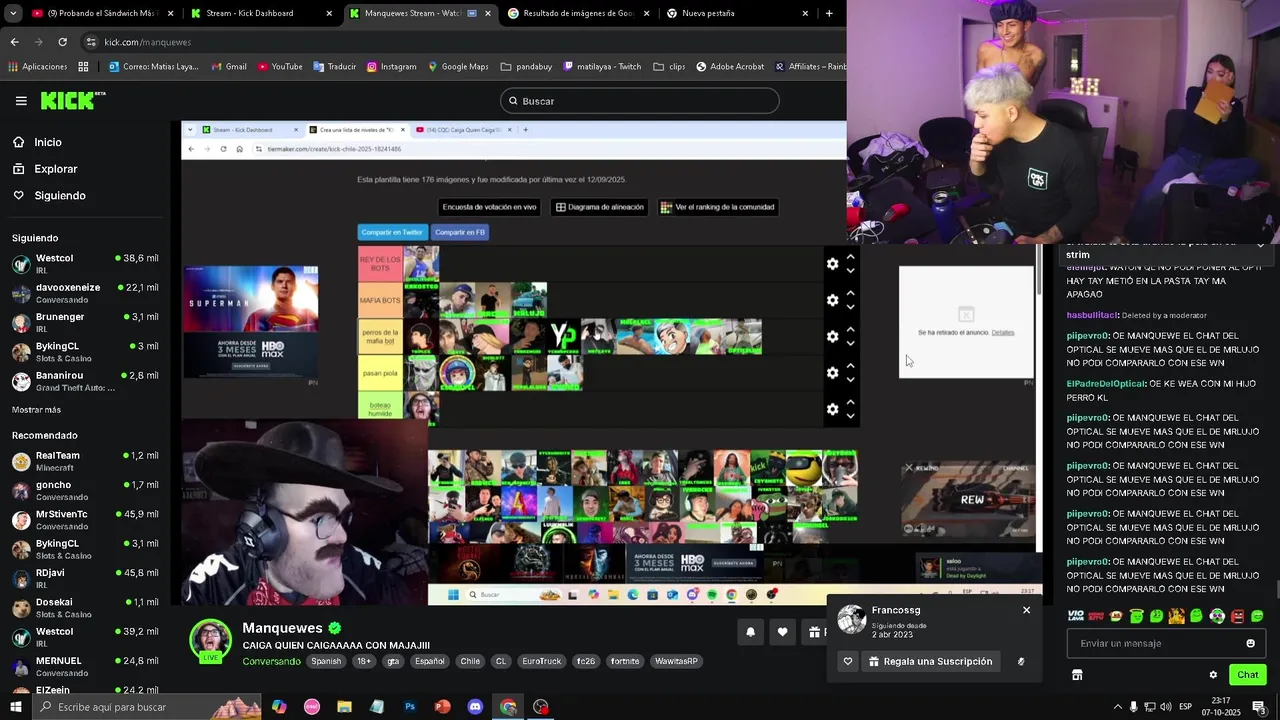Open clips bookmark folder

(669, 67)
